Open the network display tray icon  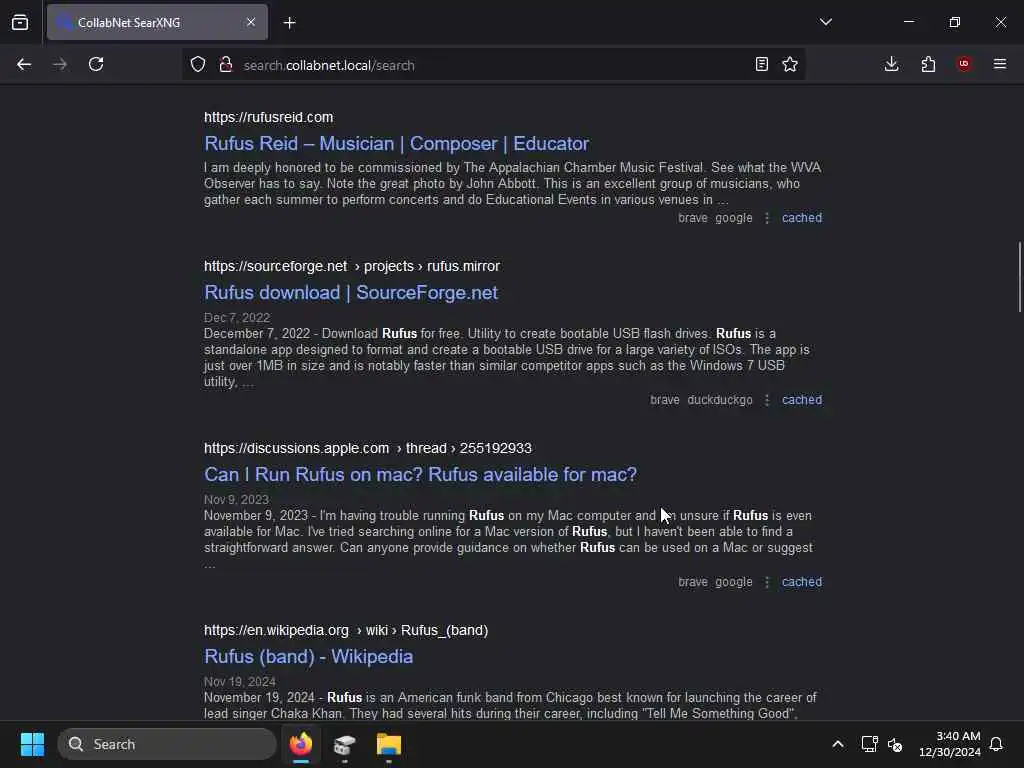point(869,744)
